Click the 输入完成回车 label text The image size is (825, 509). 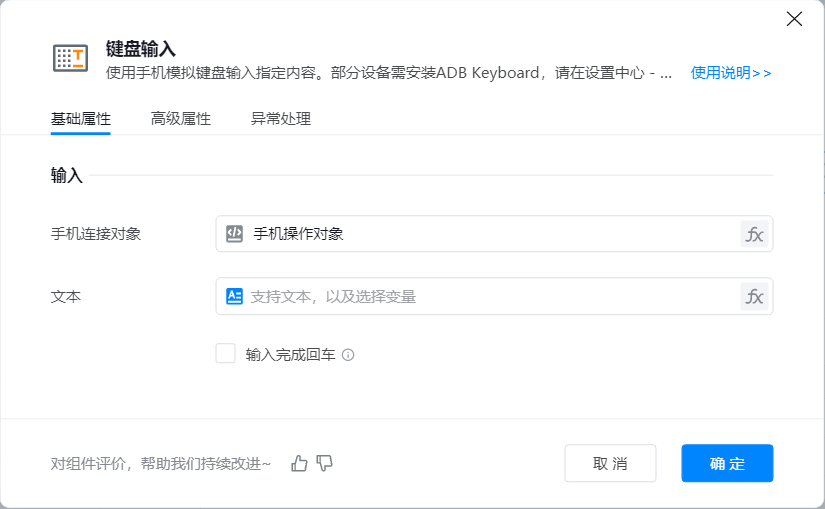click(x=291, y=354)
